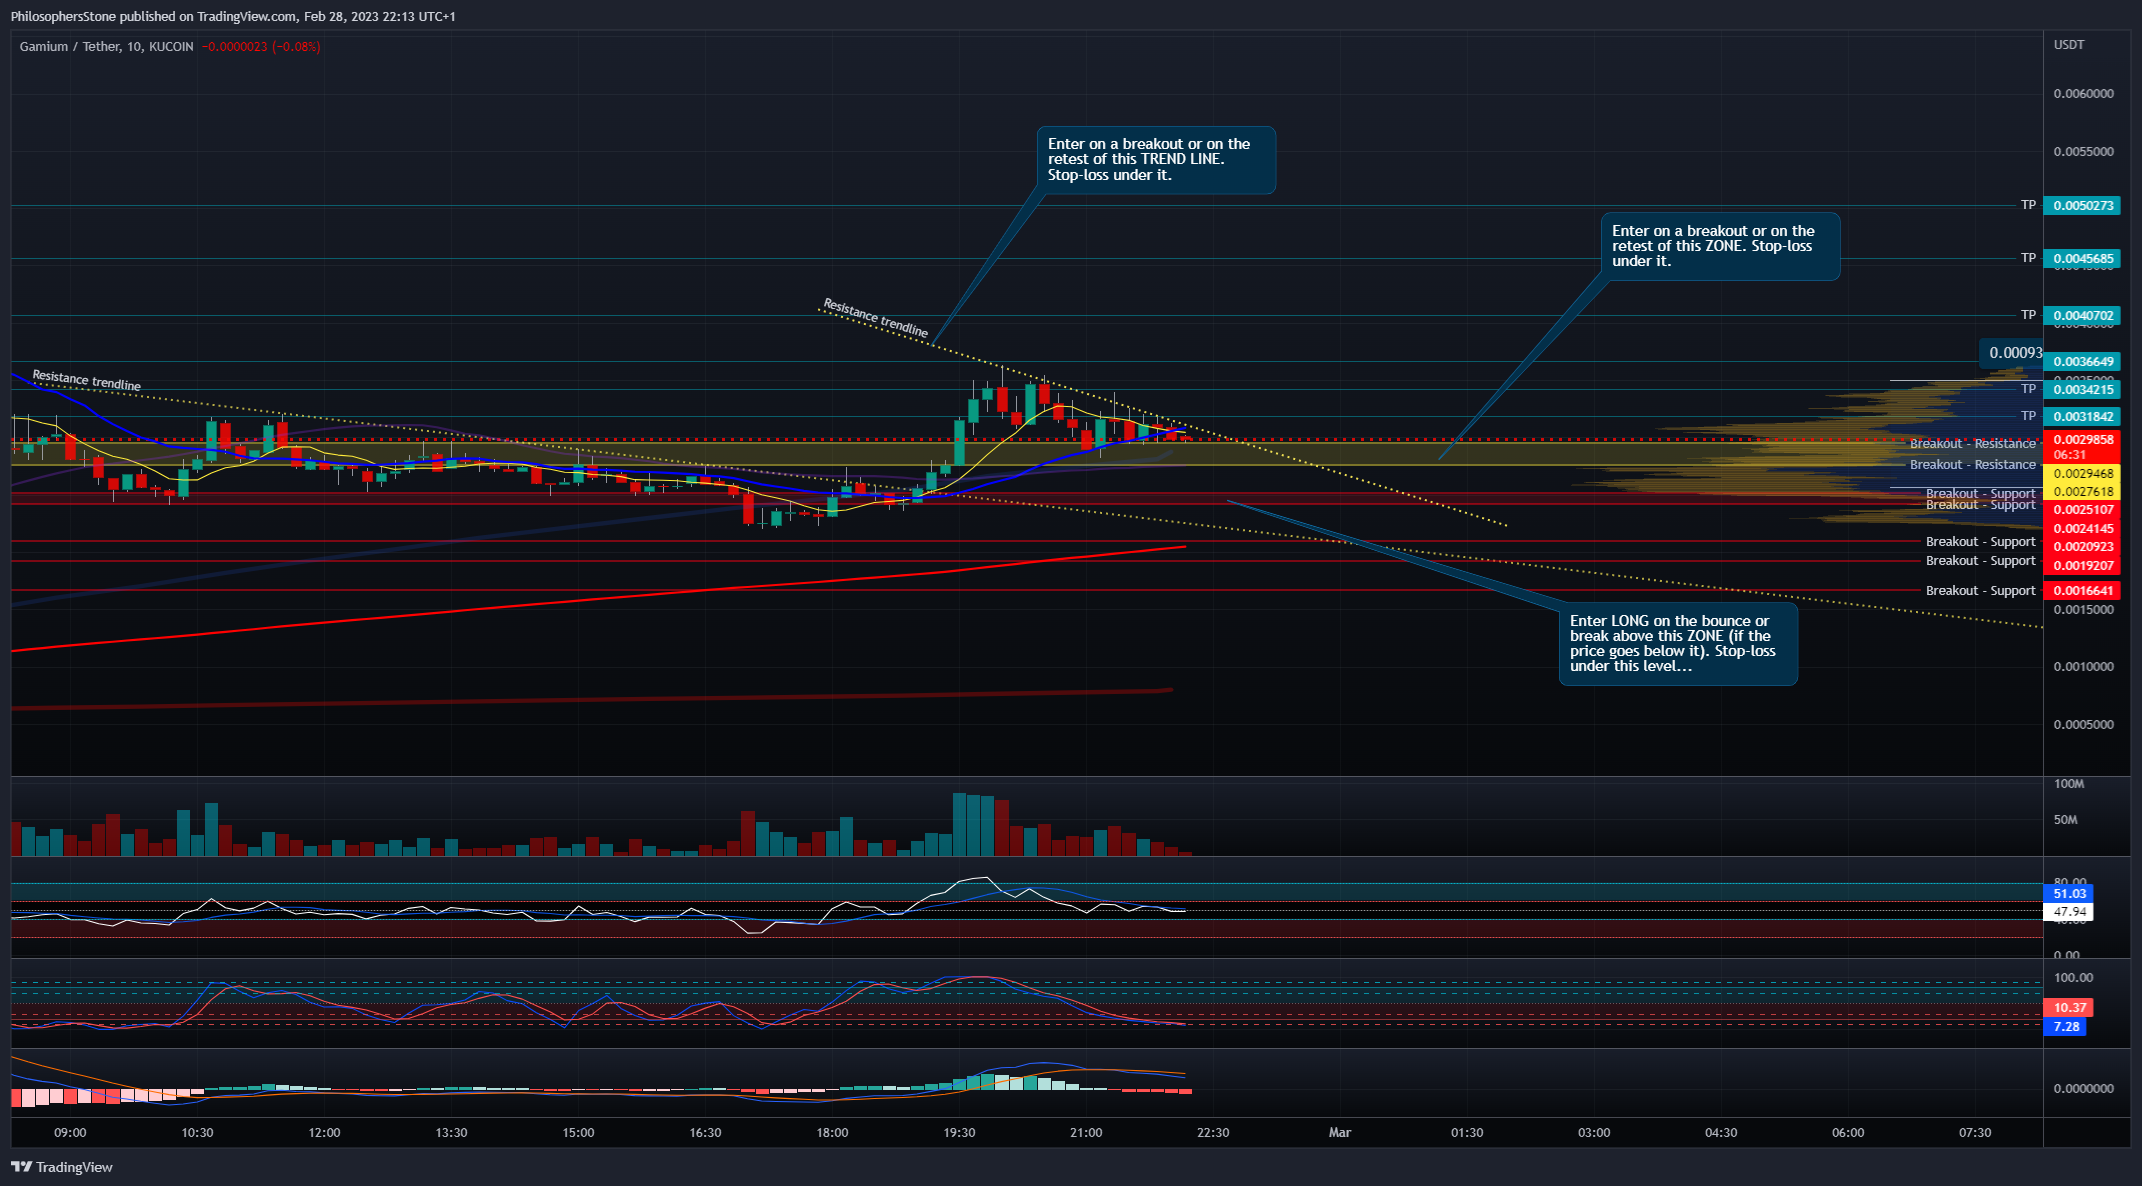Click the 03:00 time axis label

tap(1594, 1133)
